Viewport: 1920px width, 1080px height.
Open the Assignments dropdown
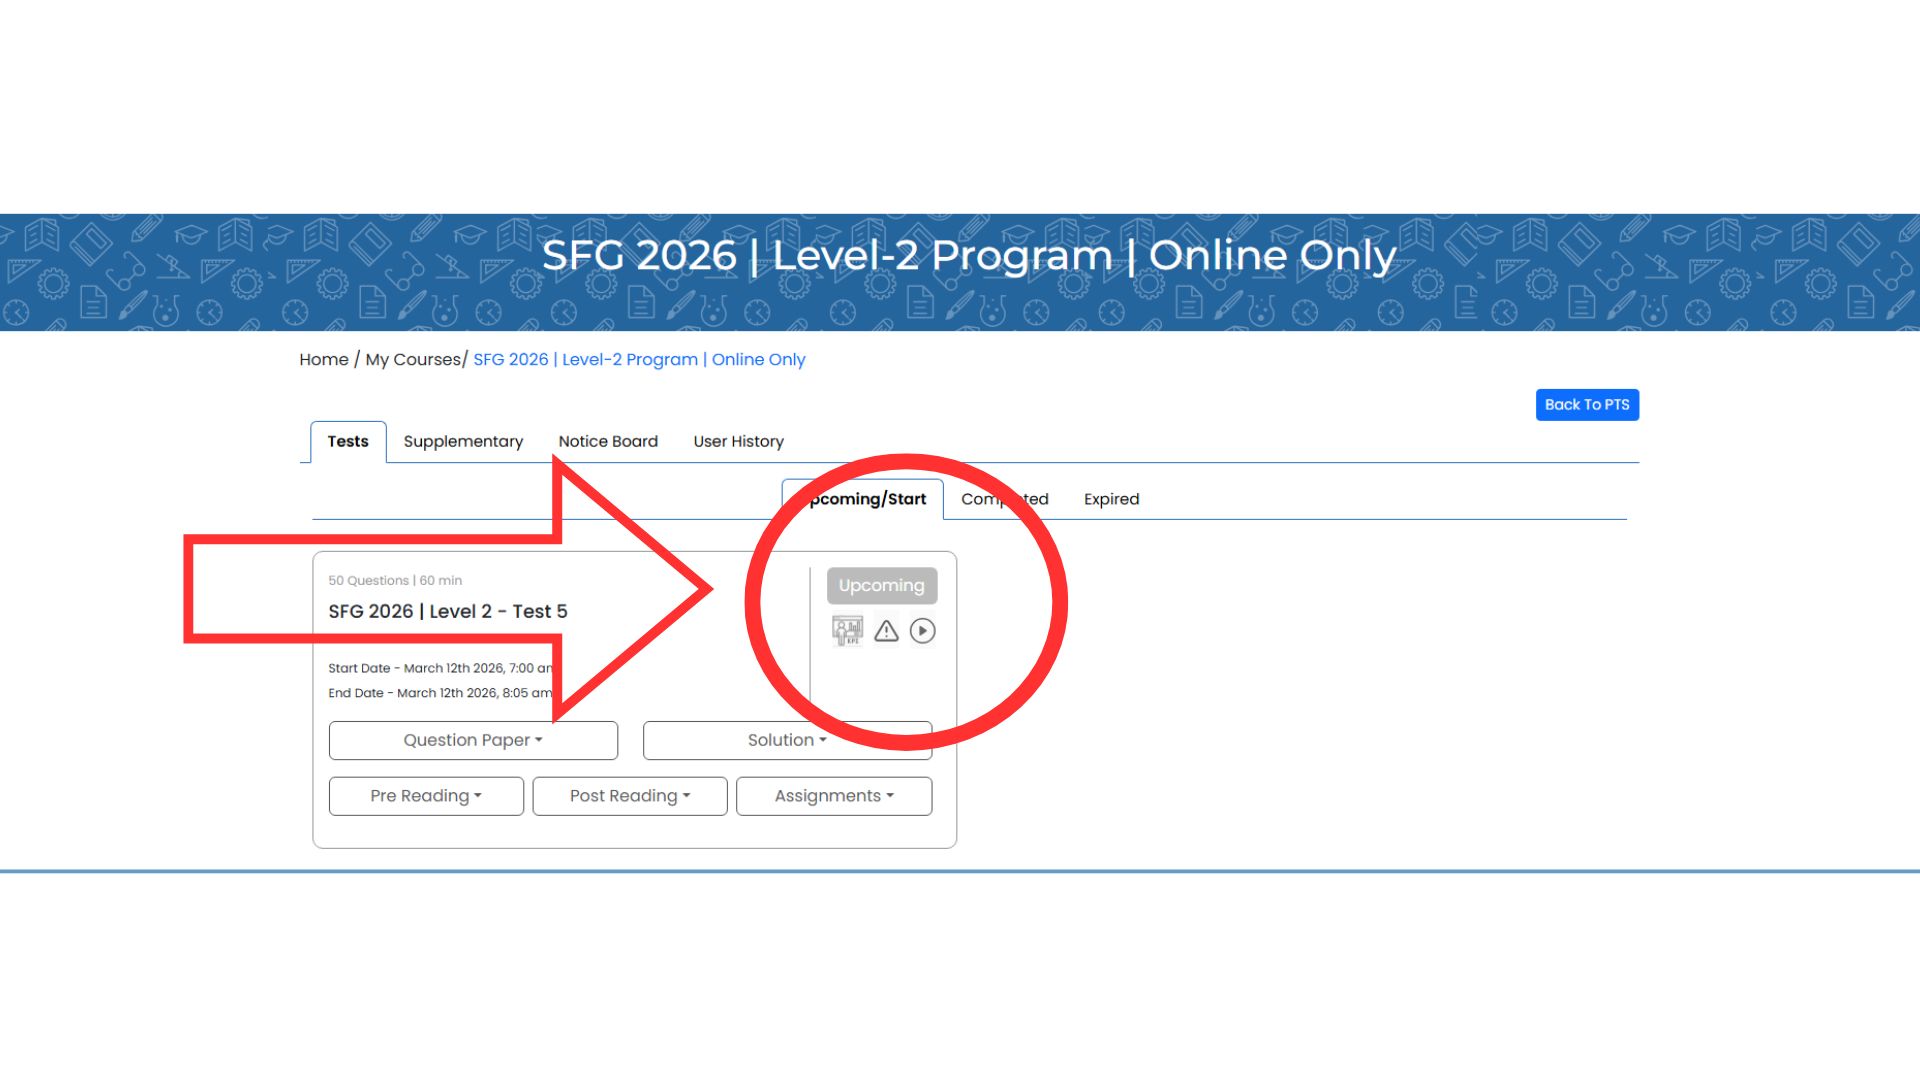pos(834,796)
